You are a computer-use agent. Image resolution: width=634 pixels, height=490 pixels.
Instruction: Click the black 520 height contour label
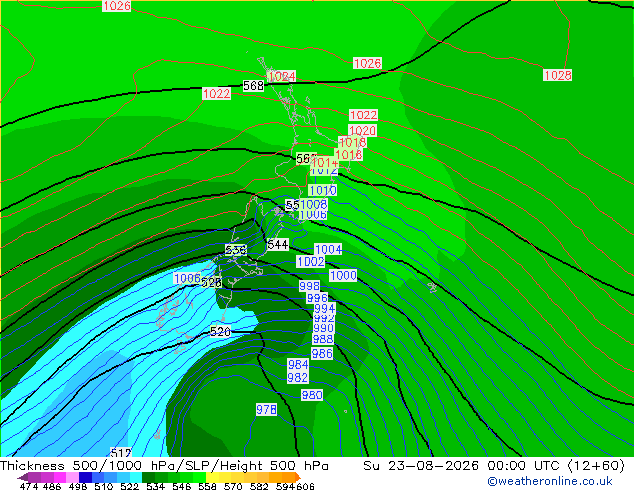pyautogui.click(x=220, y=332)
